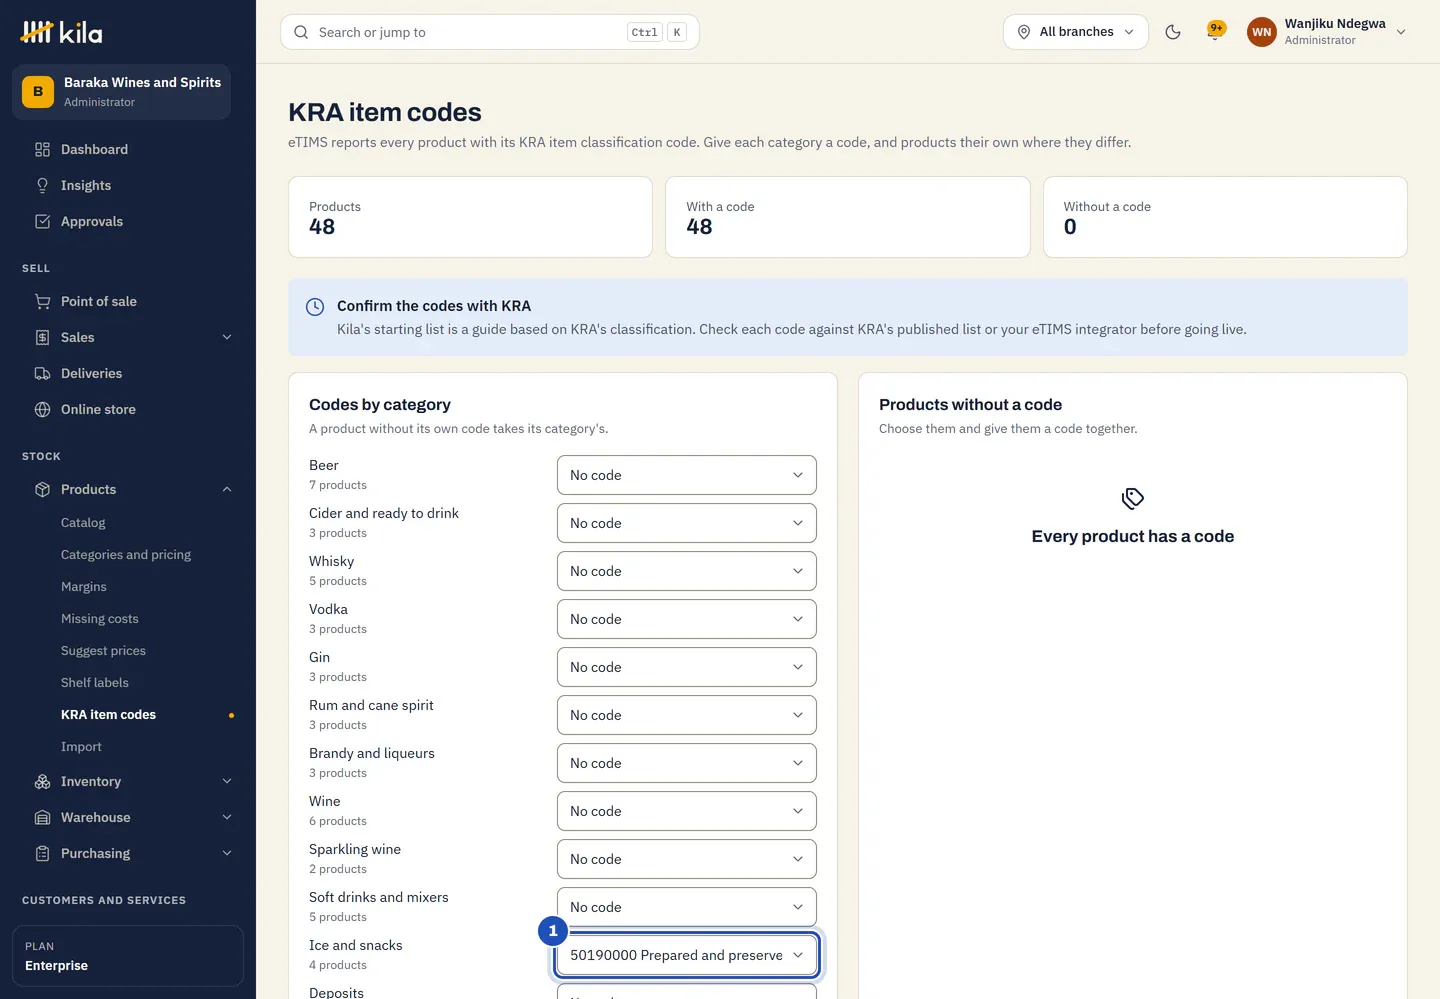Screen dimensions: 1440x999
Task: Open Wanjiku Ndegwa account menu
Action: click(x=1327, y=32)
